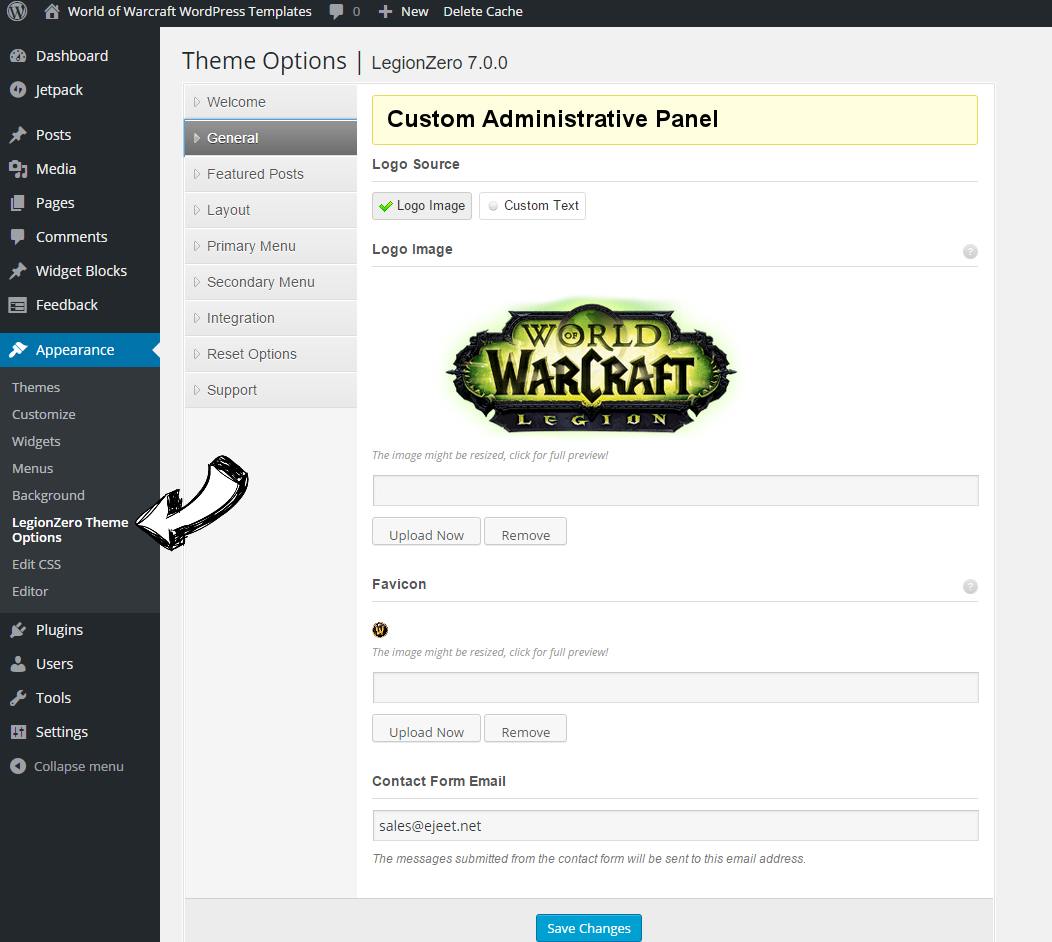Open the Edit CSS submenu item
Image resolution: width=1052 pixels, height=942 pixels.
36,564
